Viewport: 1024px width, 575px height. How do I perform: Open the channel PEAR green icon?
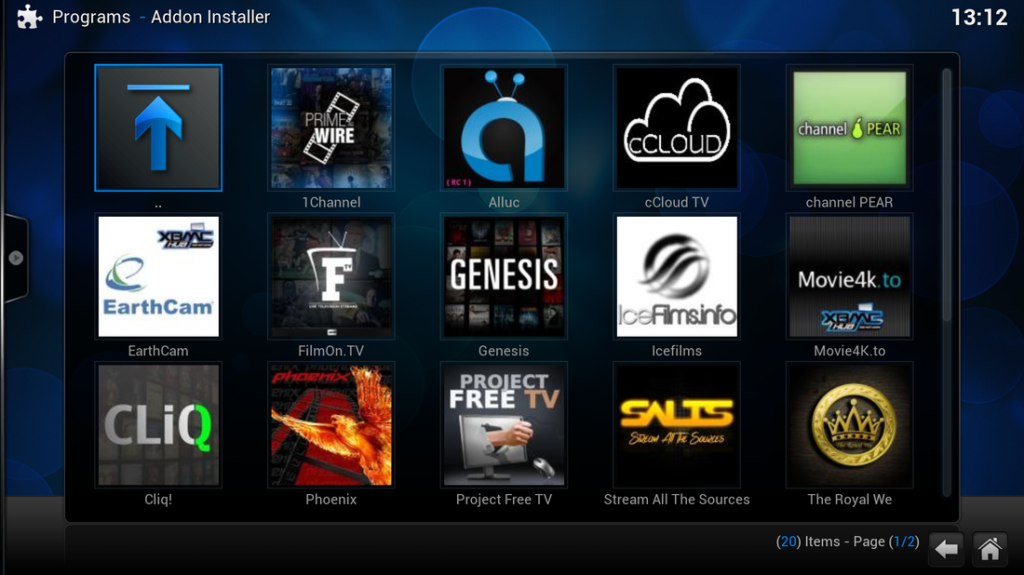pyautogui.click(x=849, y=128)
